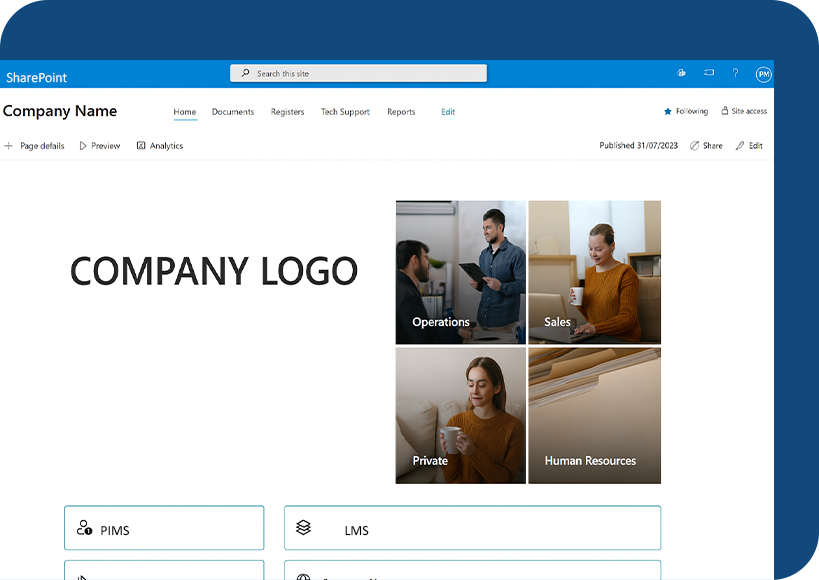The image size is (819, 580).
Task: Open the Human Resources image tile
Action: (x=594, y=416)
